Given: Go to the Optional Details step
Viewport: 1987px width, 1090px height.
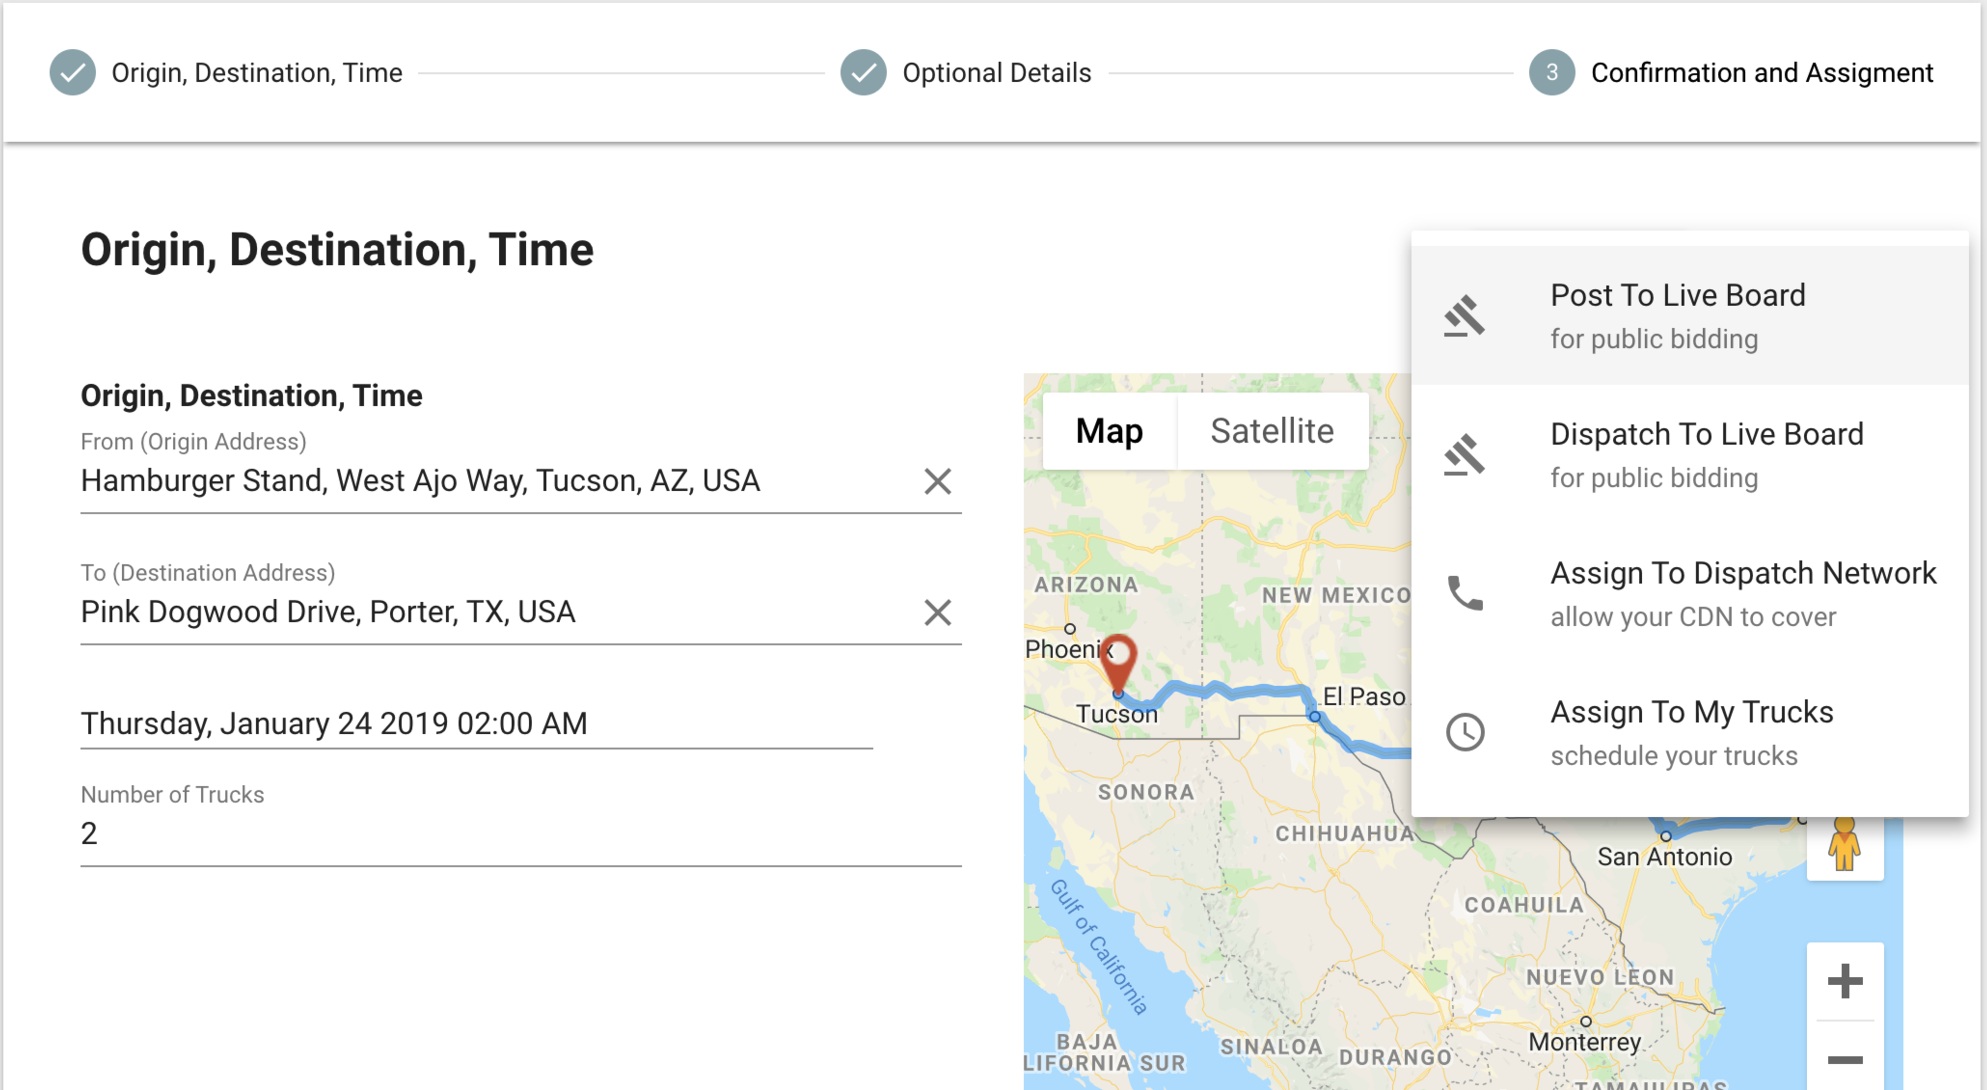Looking at the screenshot, I should (966, 73).
